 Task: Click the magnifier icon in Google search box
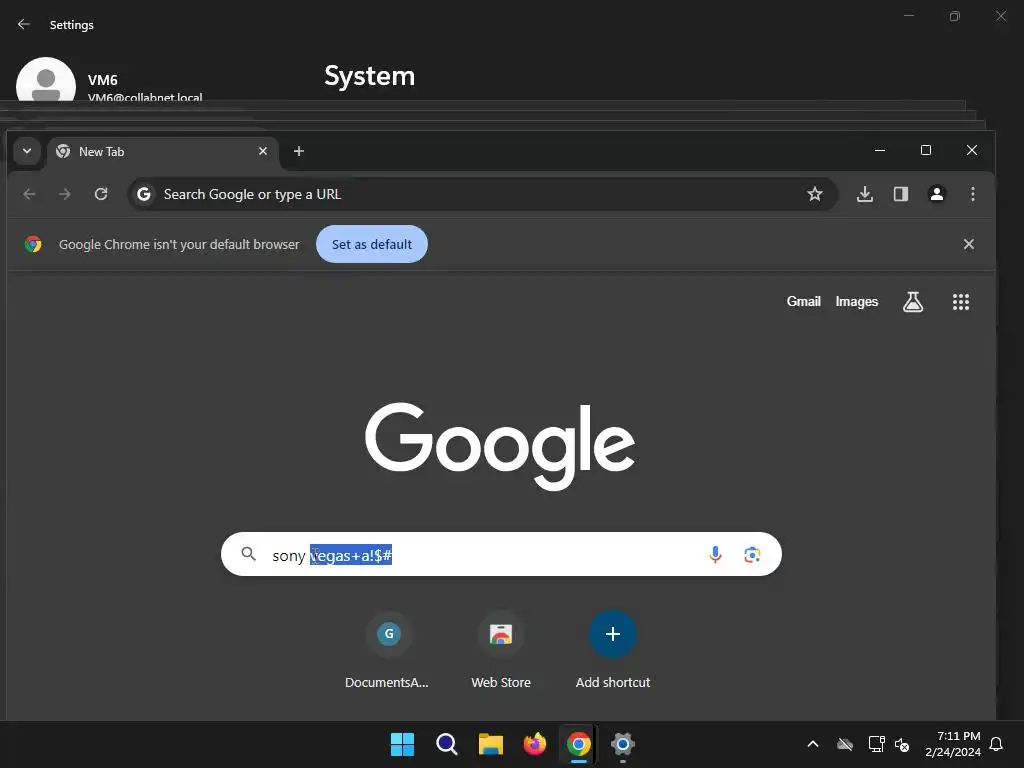(248, 554)
